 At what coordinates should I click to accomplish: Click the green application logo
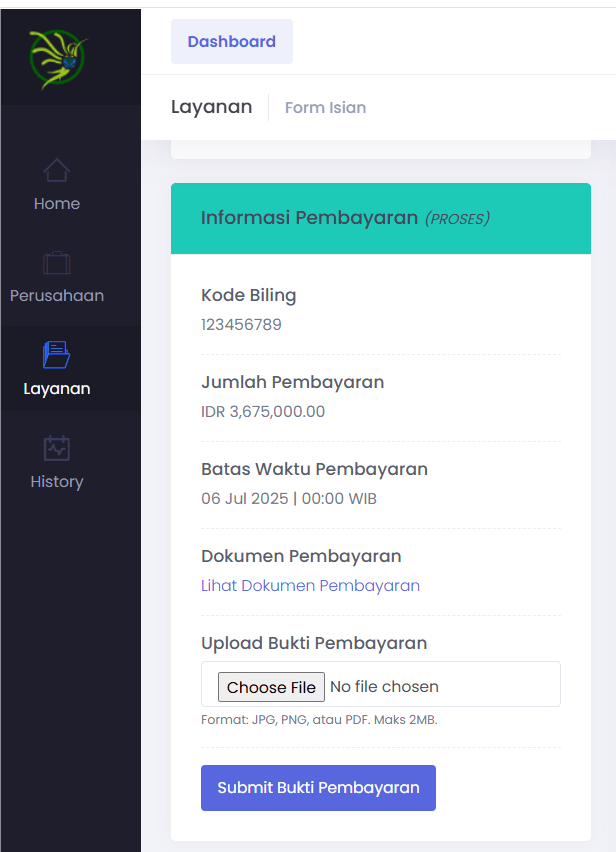click(57, 58)
